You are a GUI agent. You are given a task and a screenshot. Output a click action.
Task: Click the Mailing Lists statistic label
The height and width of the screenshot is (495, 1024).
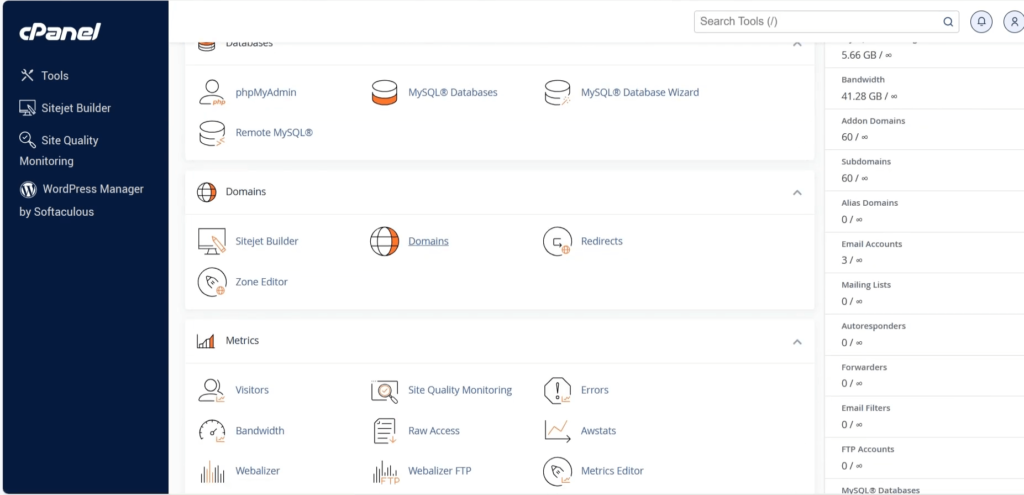point(866,285)
